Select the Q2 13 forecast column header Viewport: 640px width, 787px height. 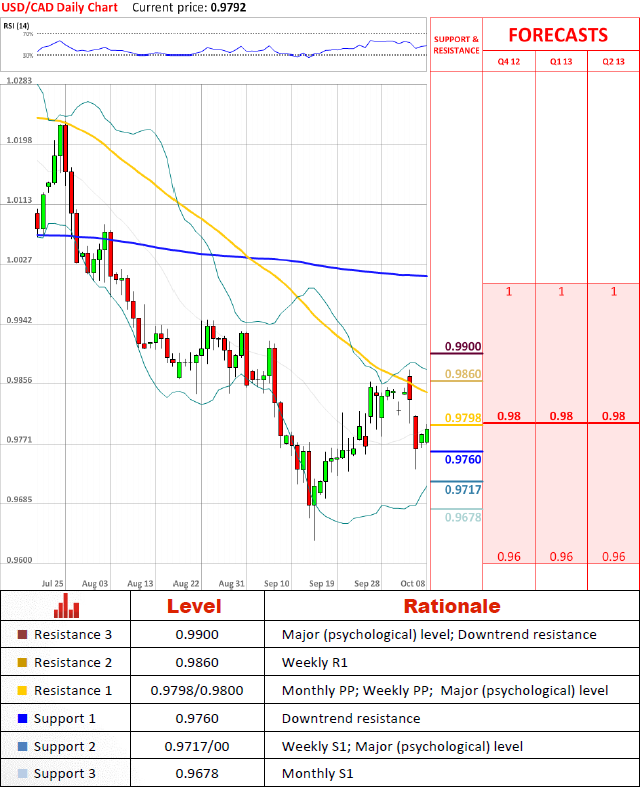coord(613,61)
